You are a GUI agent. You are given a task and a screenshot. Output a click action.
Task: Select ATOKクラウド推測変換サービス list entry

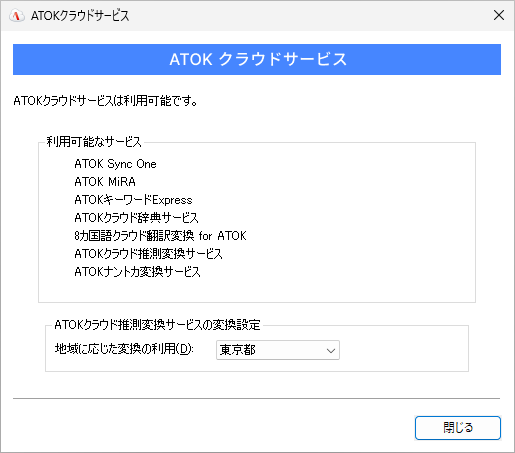point(148,254)
